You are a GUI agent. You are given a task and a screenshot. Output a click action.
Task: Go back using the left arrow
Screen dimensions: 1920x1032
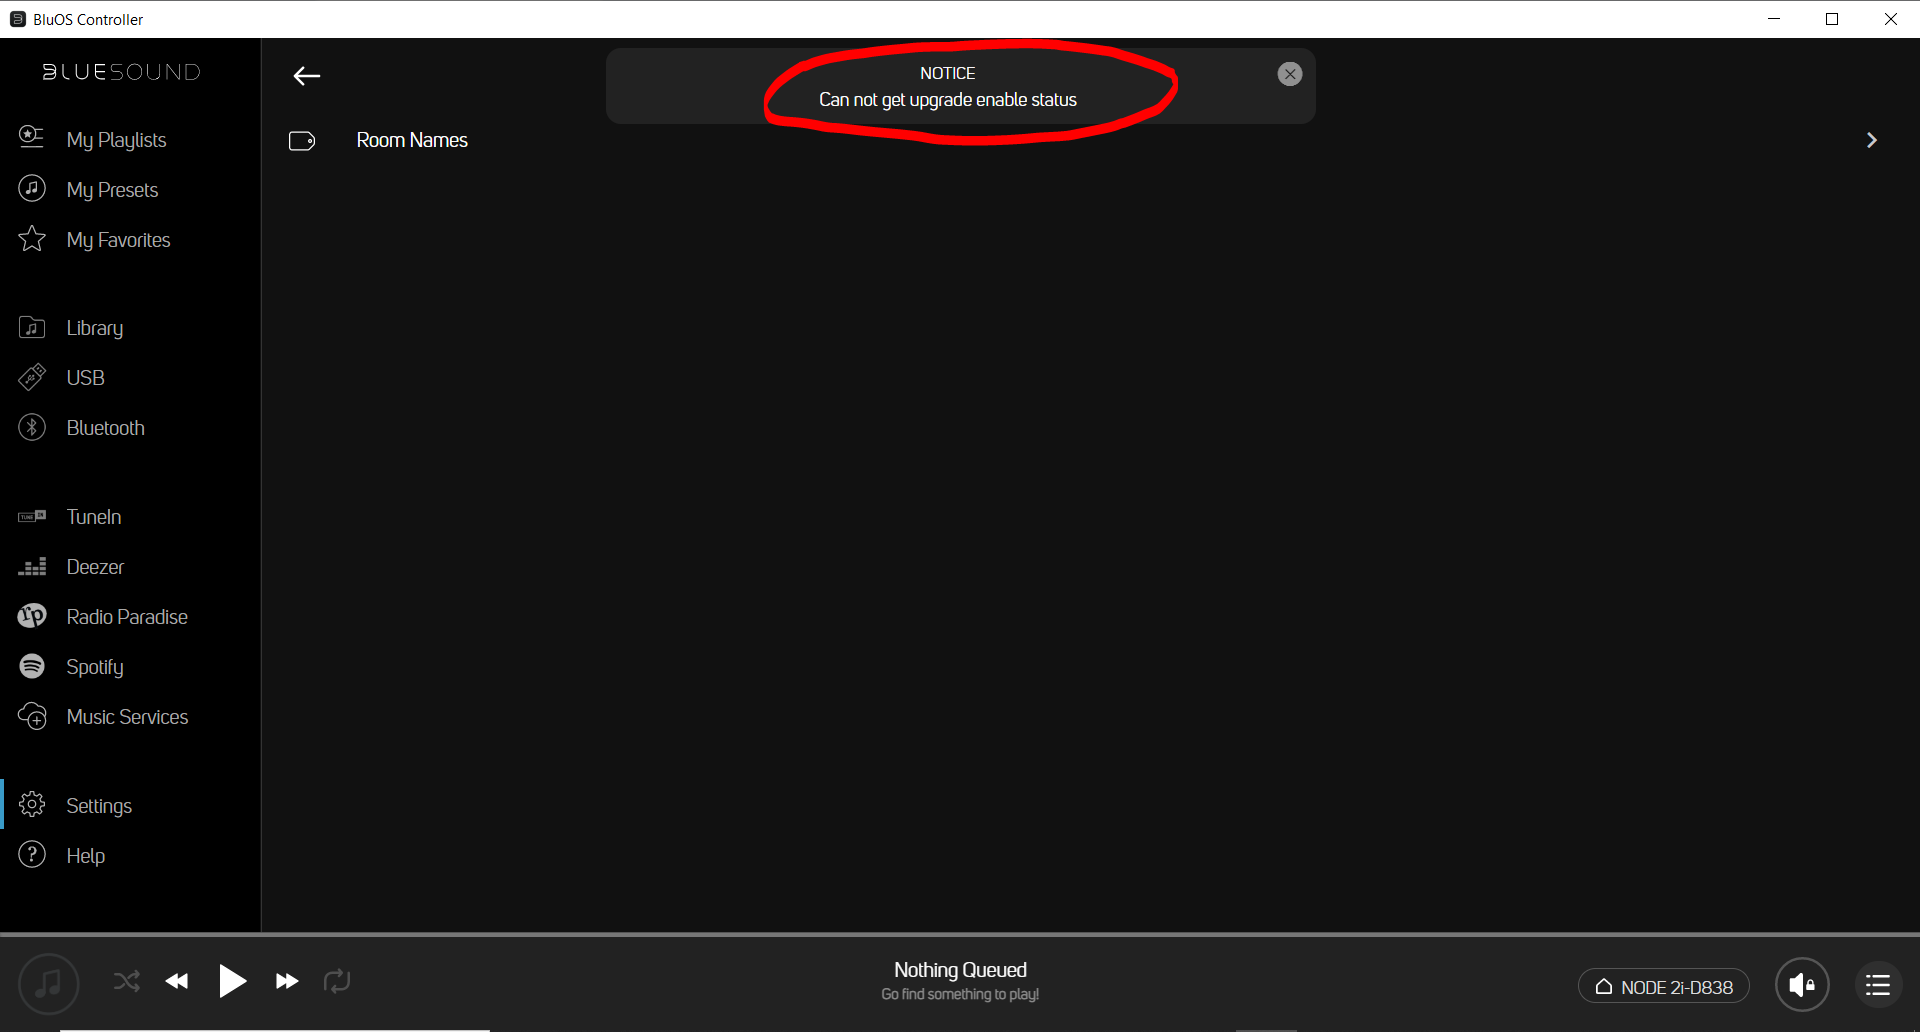(306, 76)
